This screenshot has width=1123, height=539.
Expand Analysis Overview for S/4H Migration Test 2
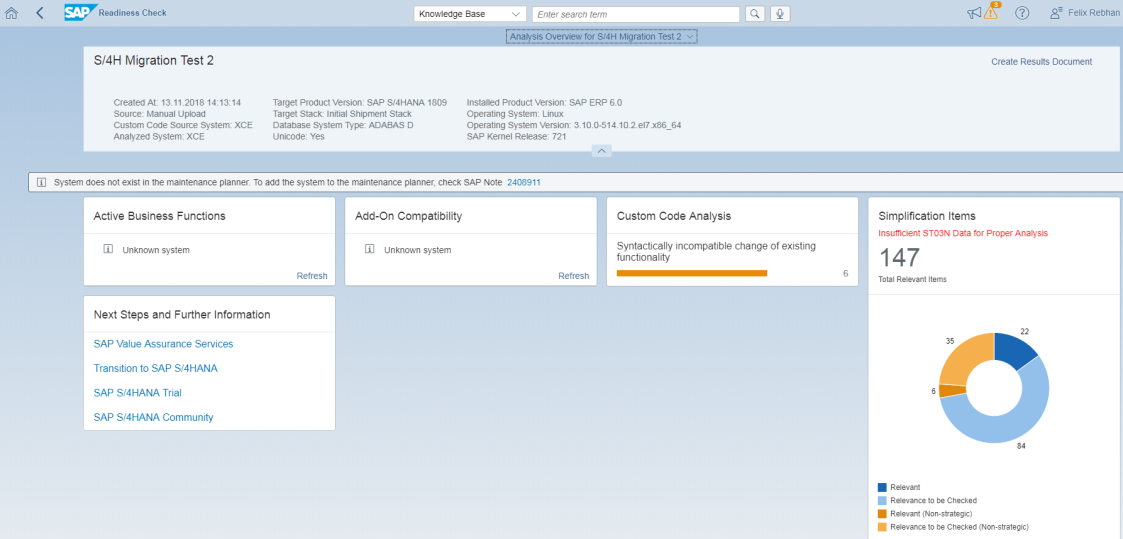click(601, 36)
